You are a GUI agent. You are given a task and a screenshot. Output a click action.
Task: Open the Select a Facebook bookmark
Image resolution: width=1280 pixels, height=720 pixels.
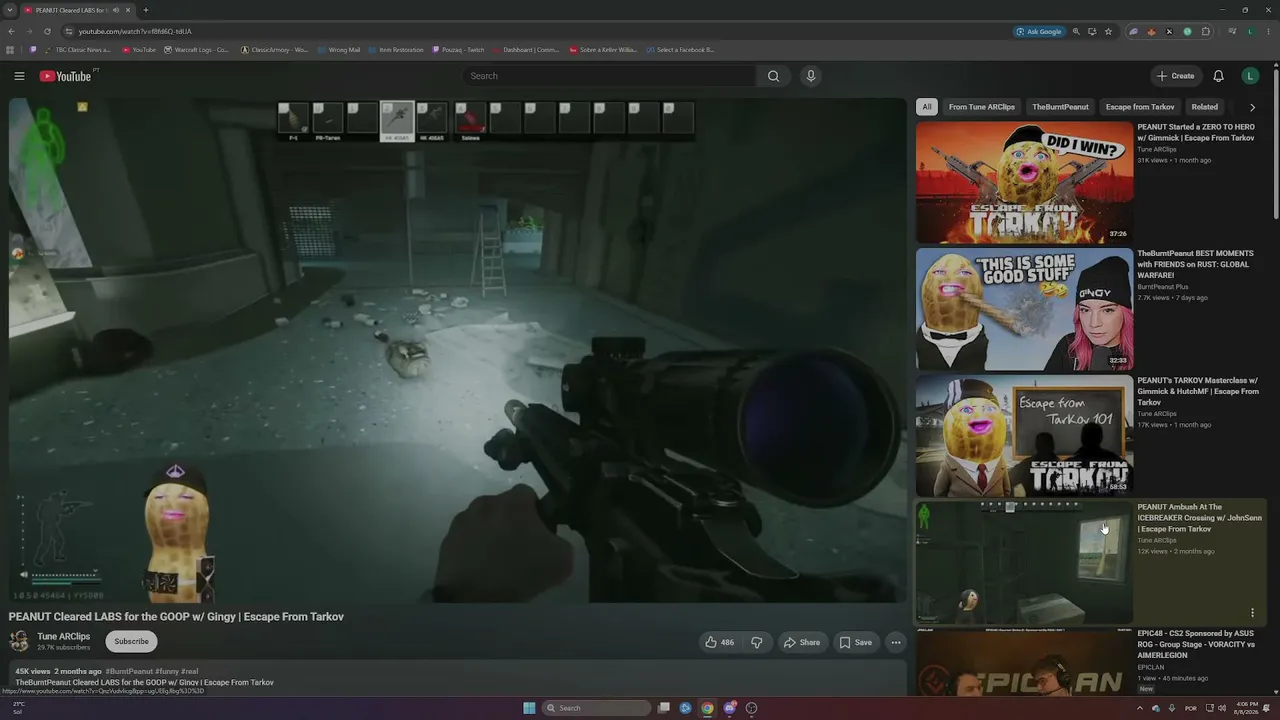click(680, 50)
